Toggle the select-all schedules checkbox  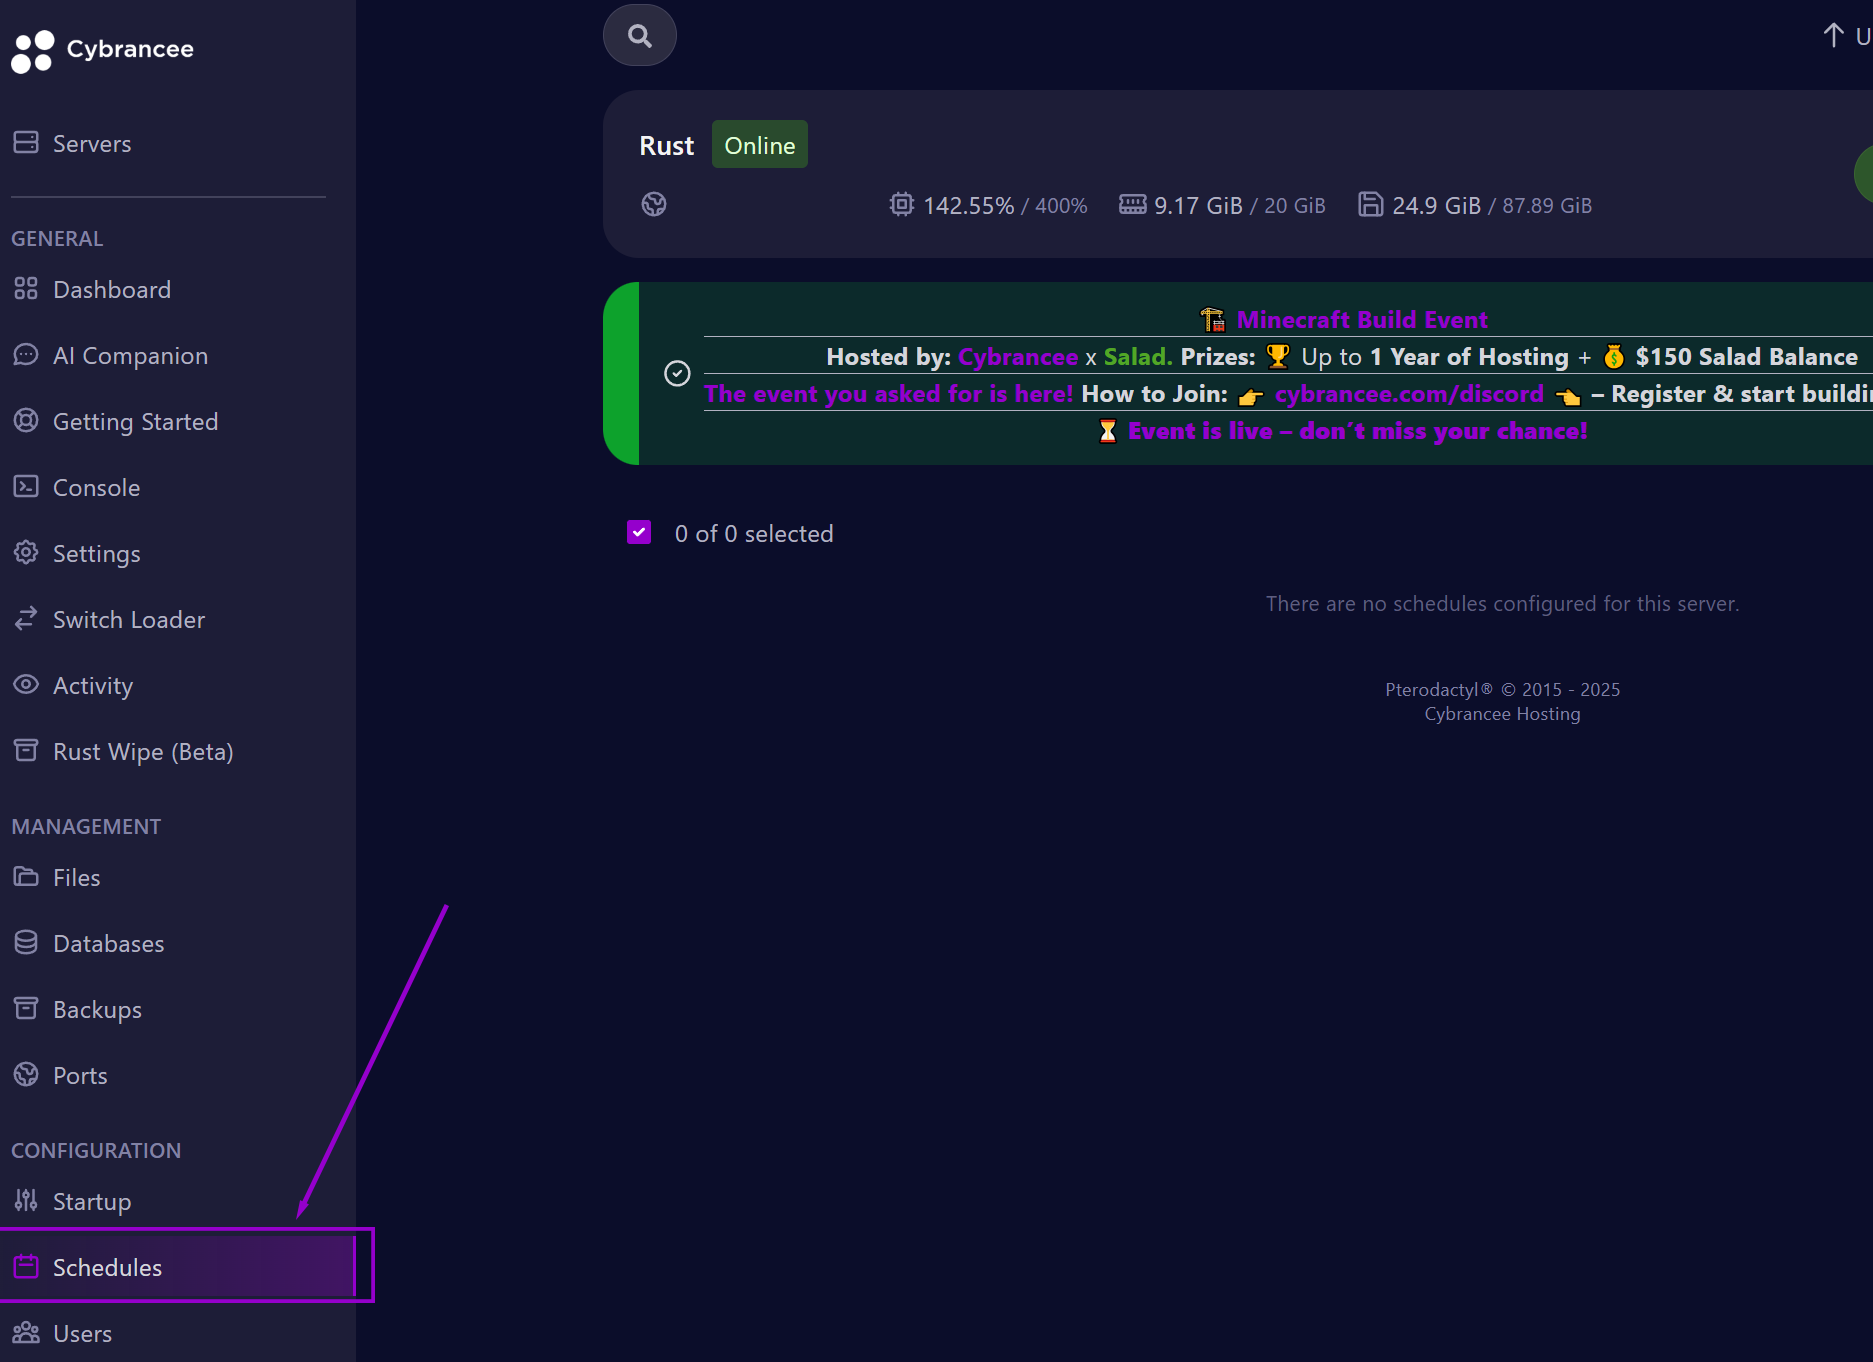click(639, 532)
